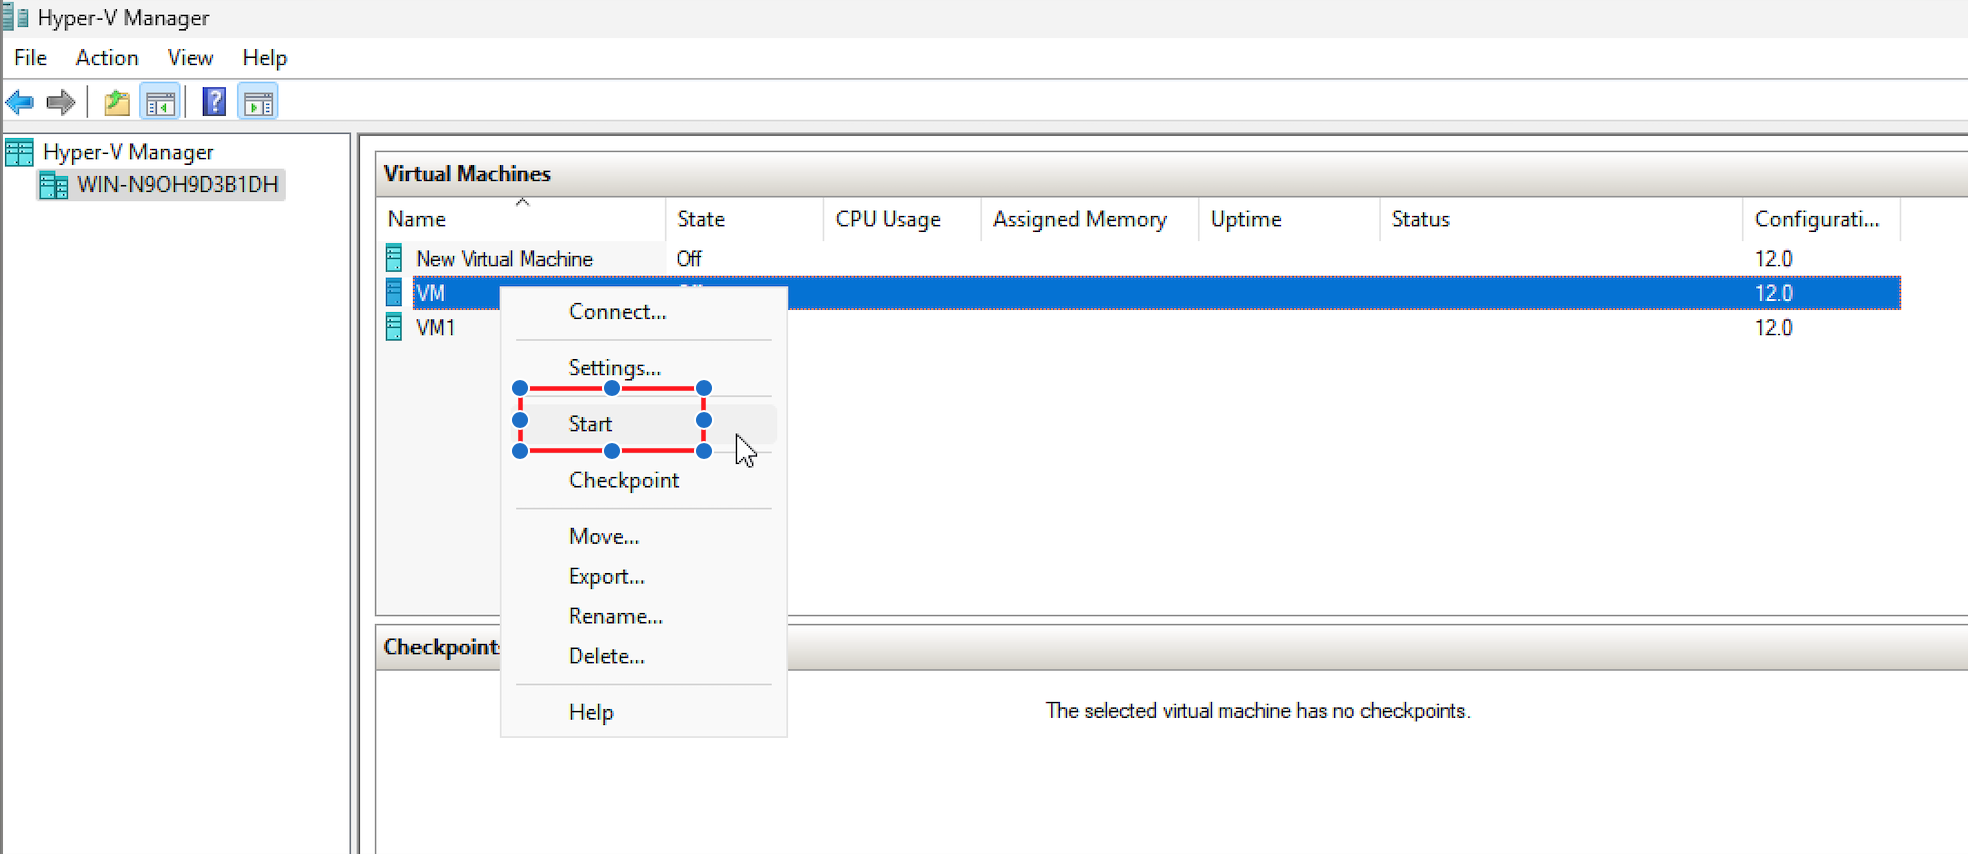1968x854 pixels.
Task: Select WIN-N9OH9D3B1DH server node
Action: (178, 185)
